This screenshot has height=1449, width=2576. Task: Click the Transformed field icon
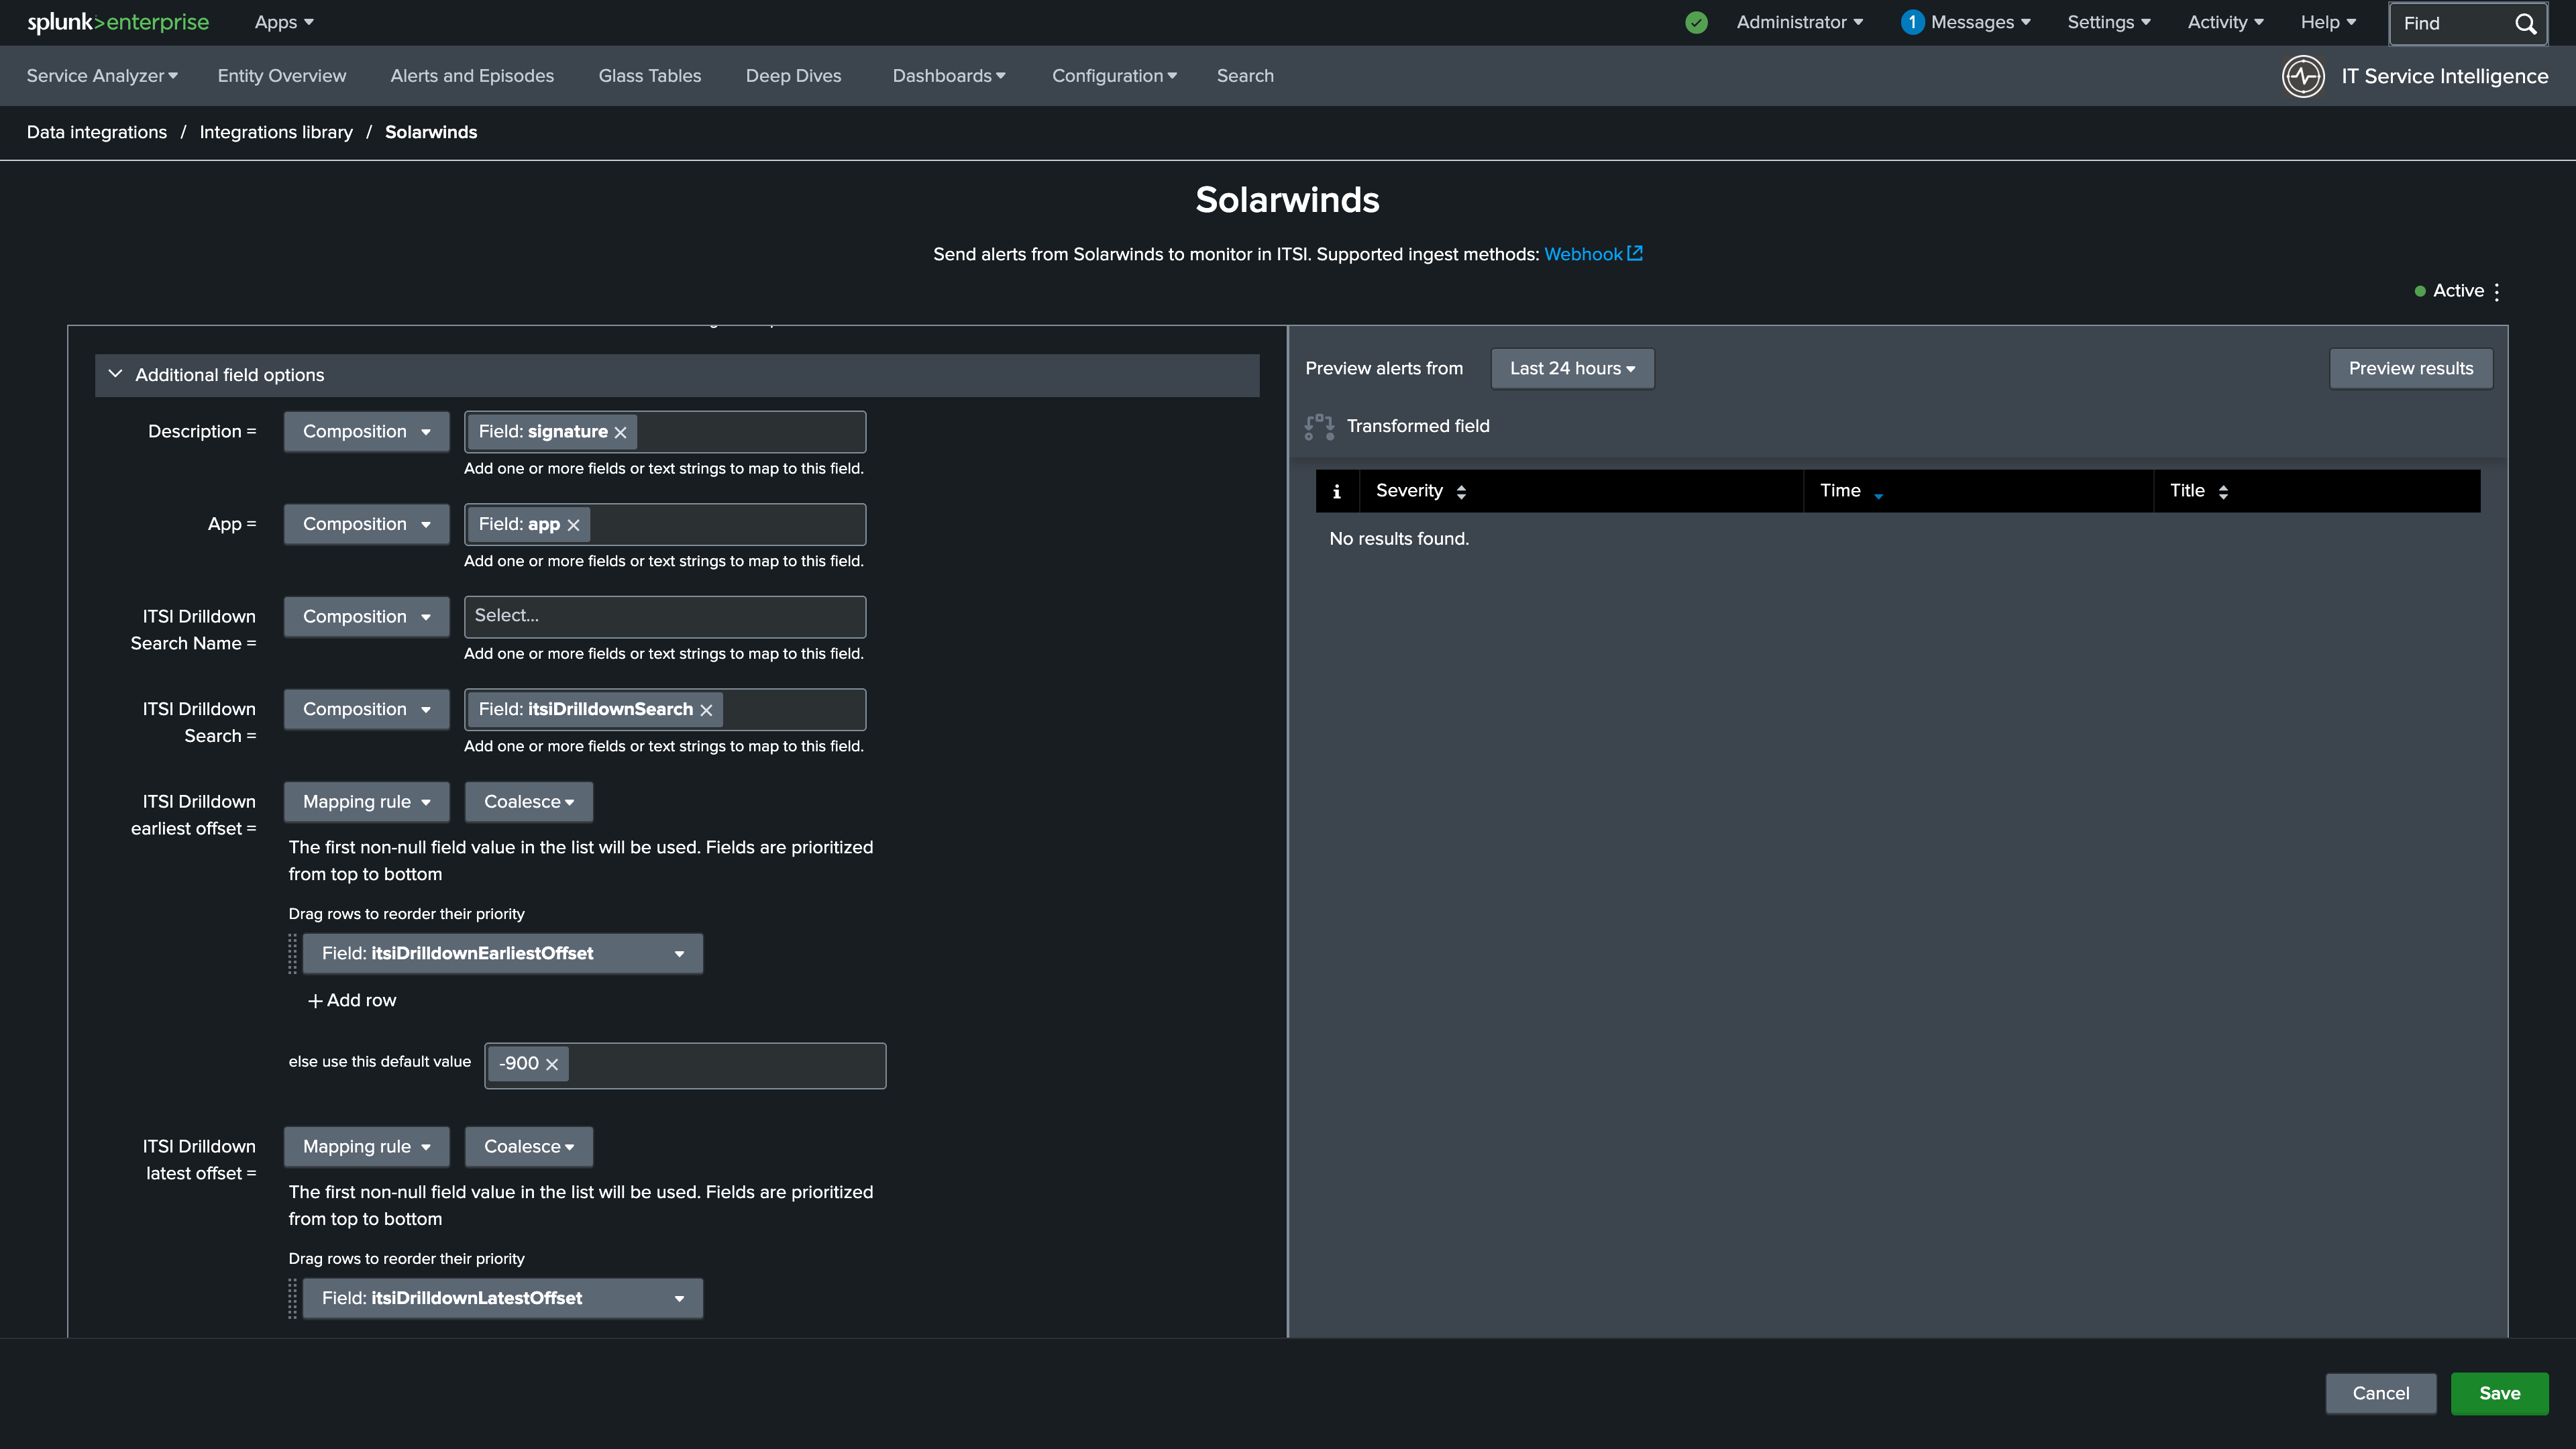coord(1319,427)
